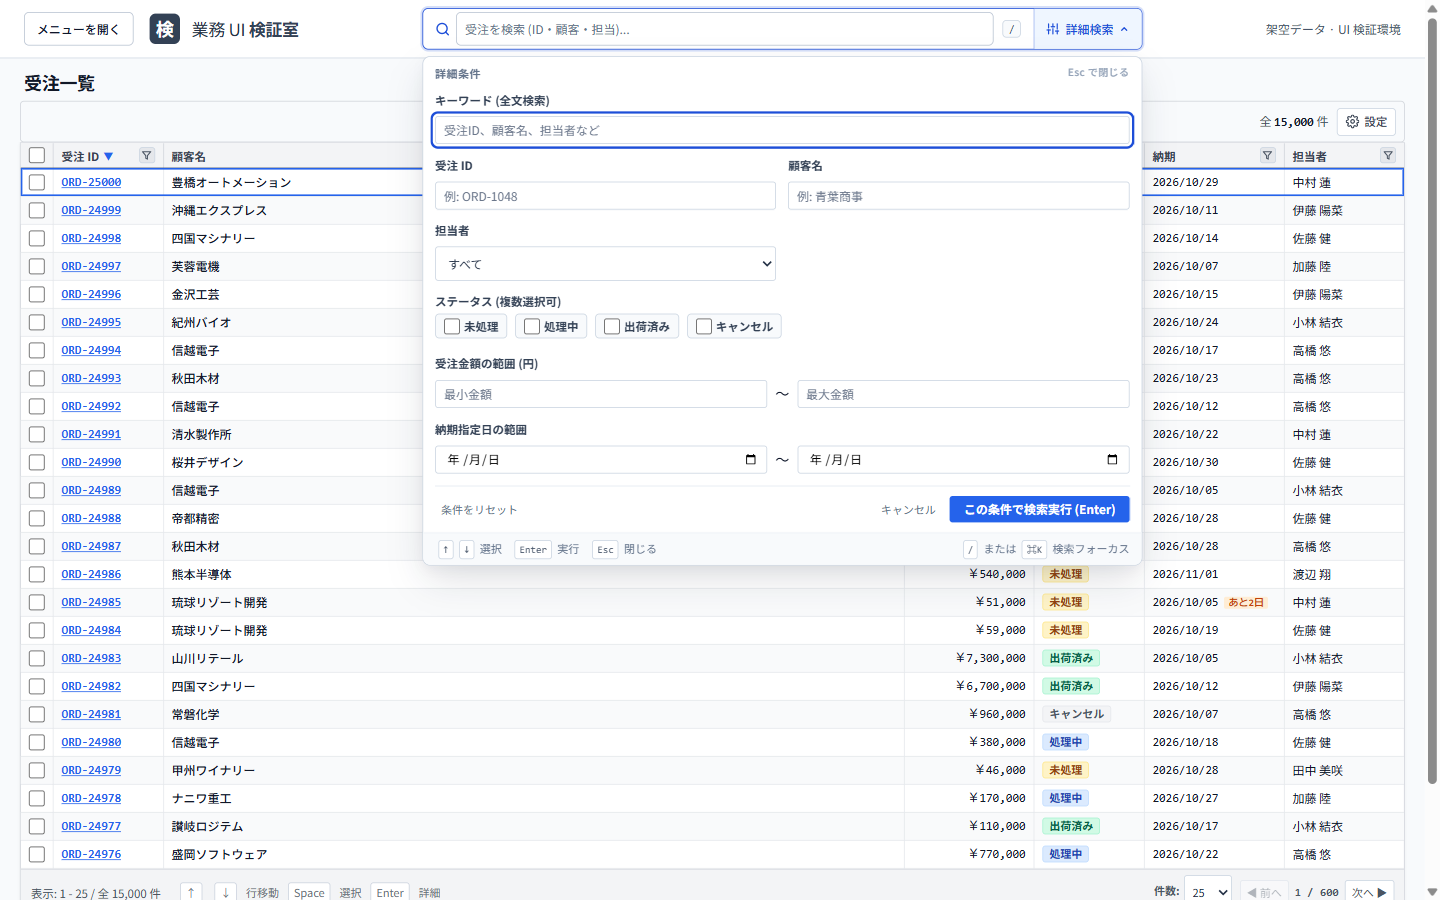Collapse the 詳細検索 advanced search panel
The image size is (1440, 900).
(x=1087, y=30)
